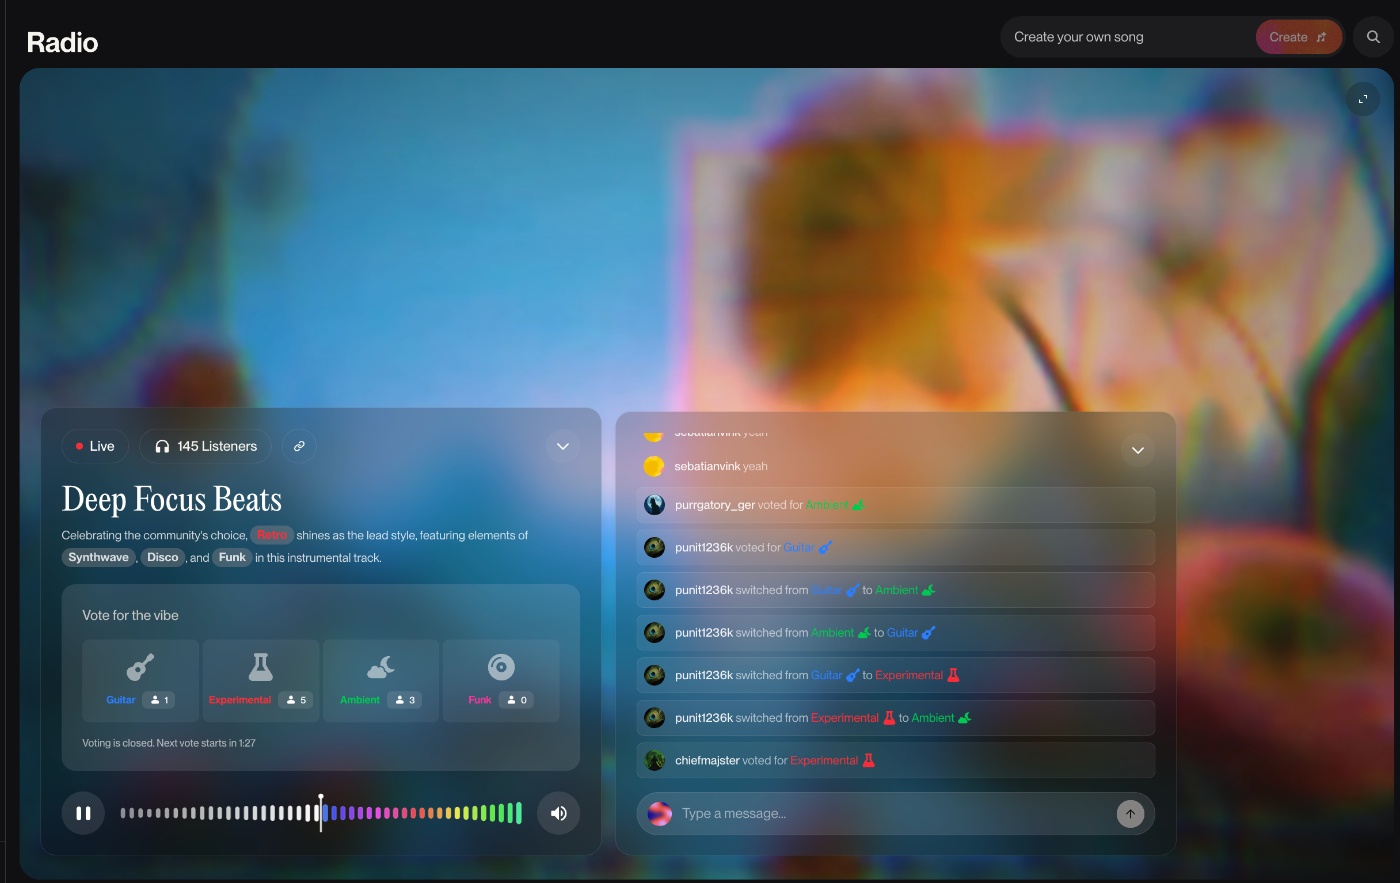This screenshot has height=883, width=1400.
Task: Click the fullscreen expand icon
Action: tap(1362, 99)
